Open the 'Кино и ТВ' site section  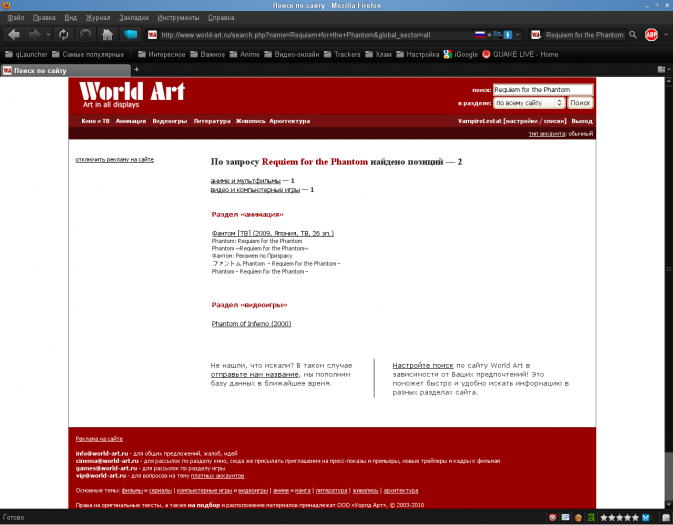pyautogui.click(x=95, y=121)
